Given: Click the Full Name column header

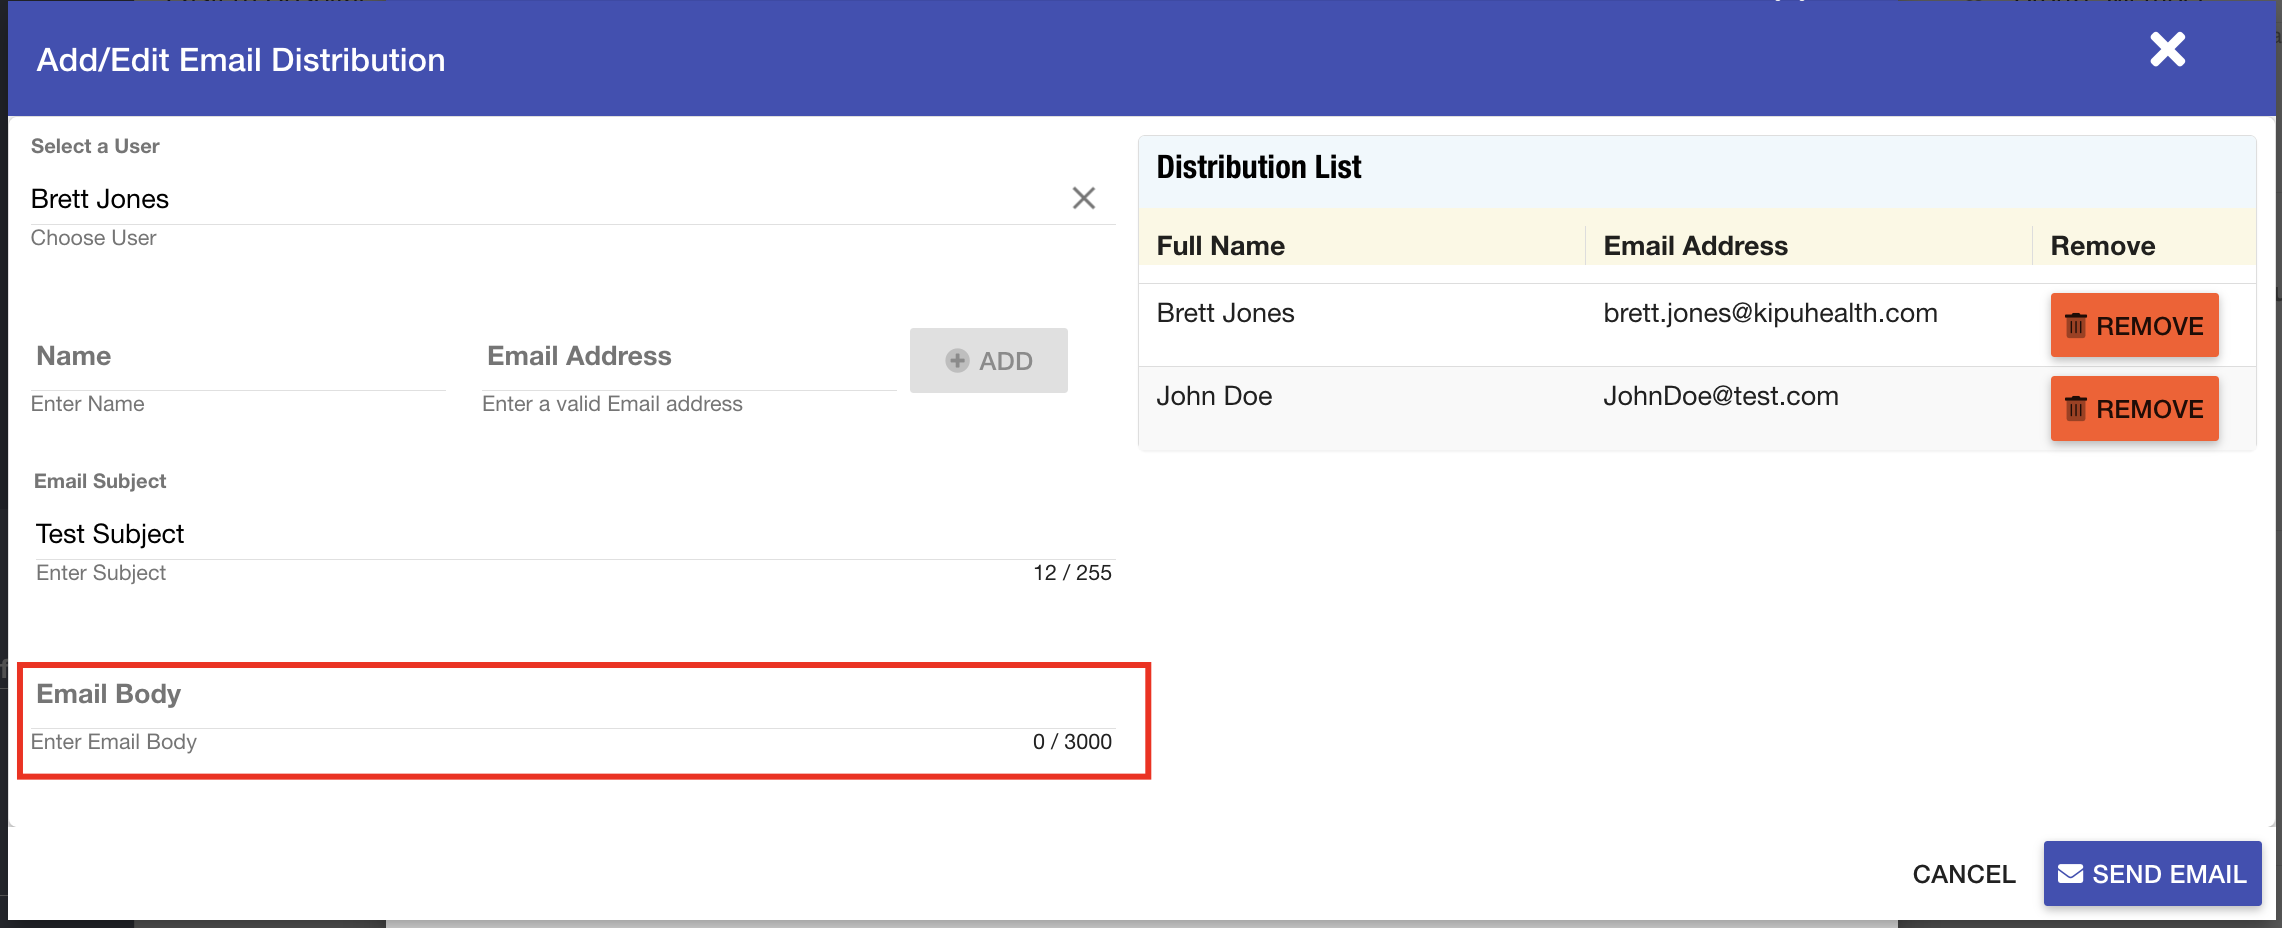Looking at the screenshot, I should pos(1220,246).
